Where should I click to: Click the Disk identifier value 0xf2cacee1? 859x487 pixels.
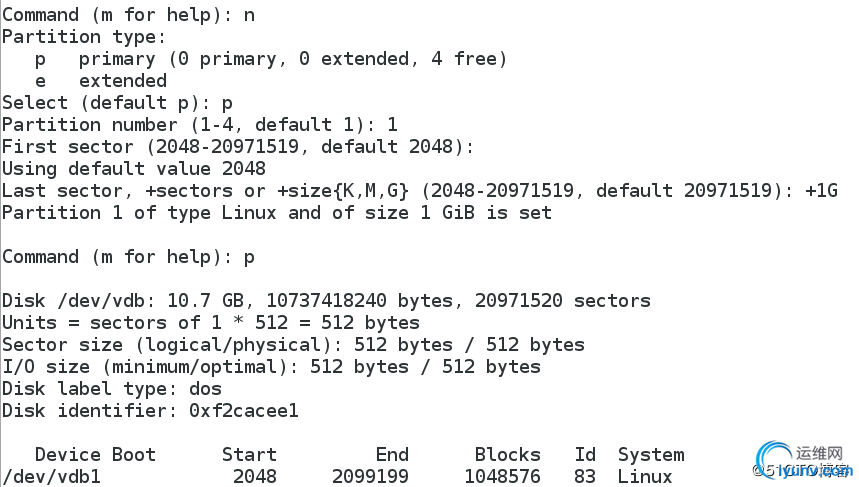pyautogui.click(x=244, y=410)
